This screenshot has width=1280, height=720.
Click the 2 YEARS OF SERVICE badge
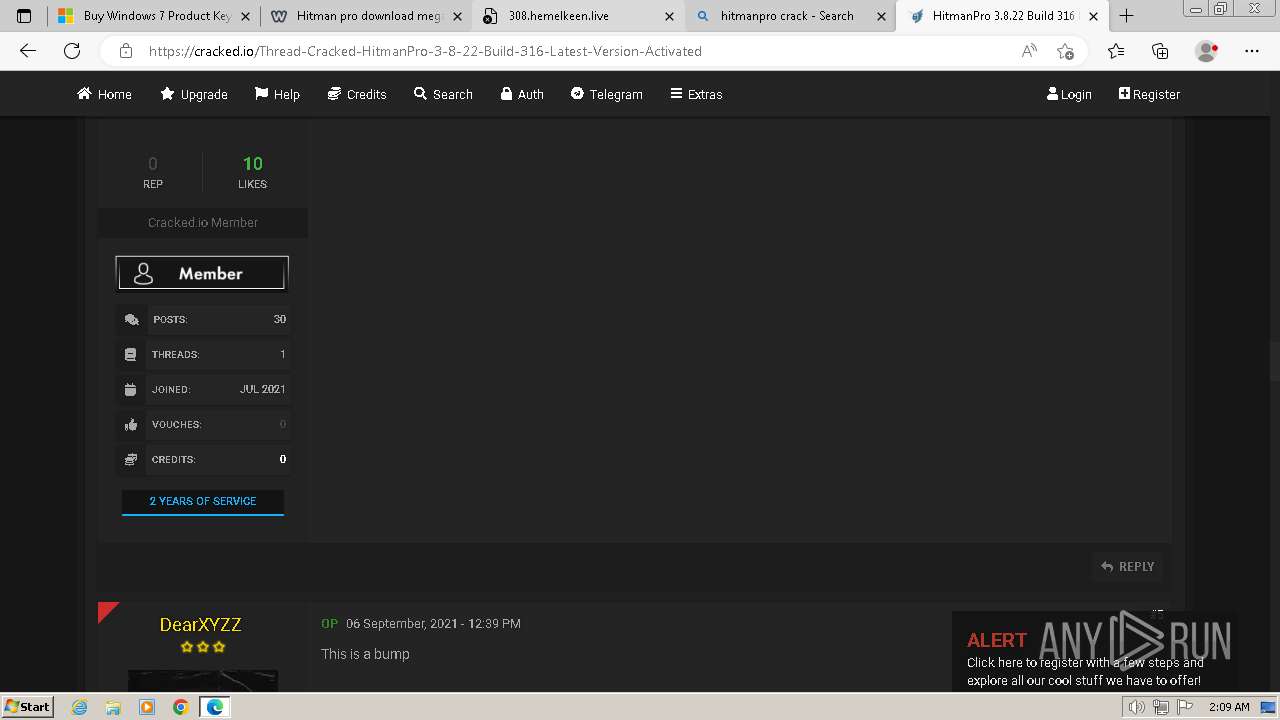(x=203, y=502)
